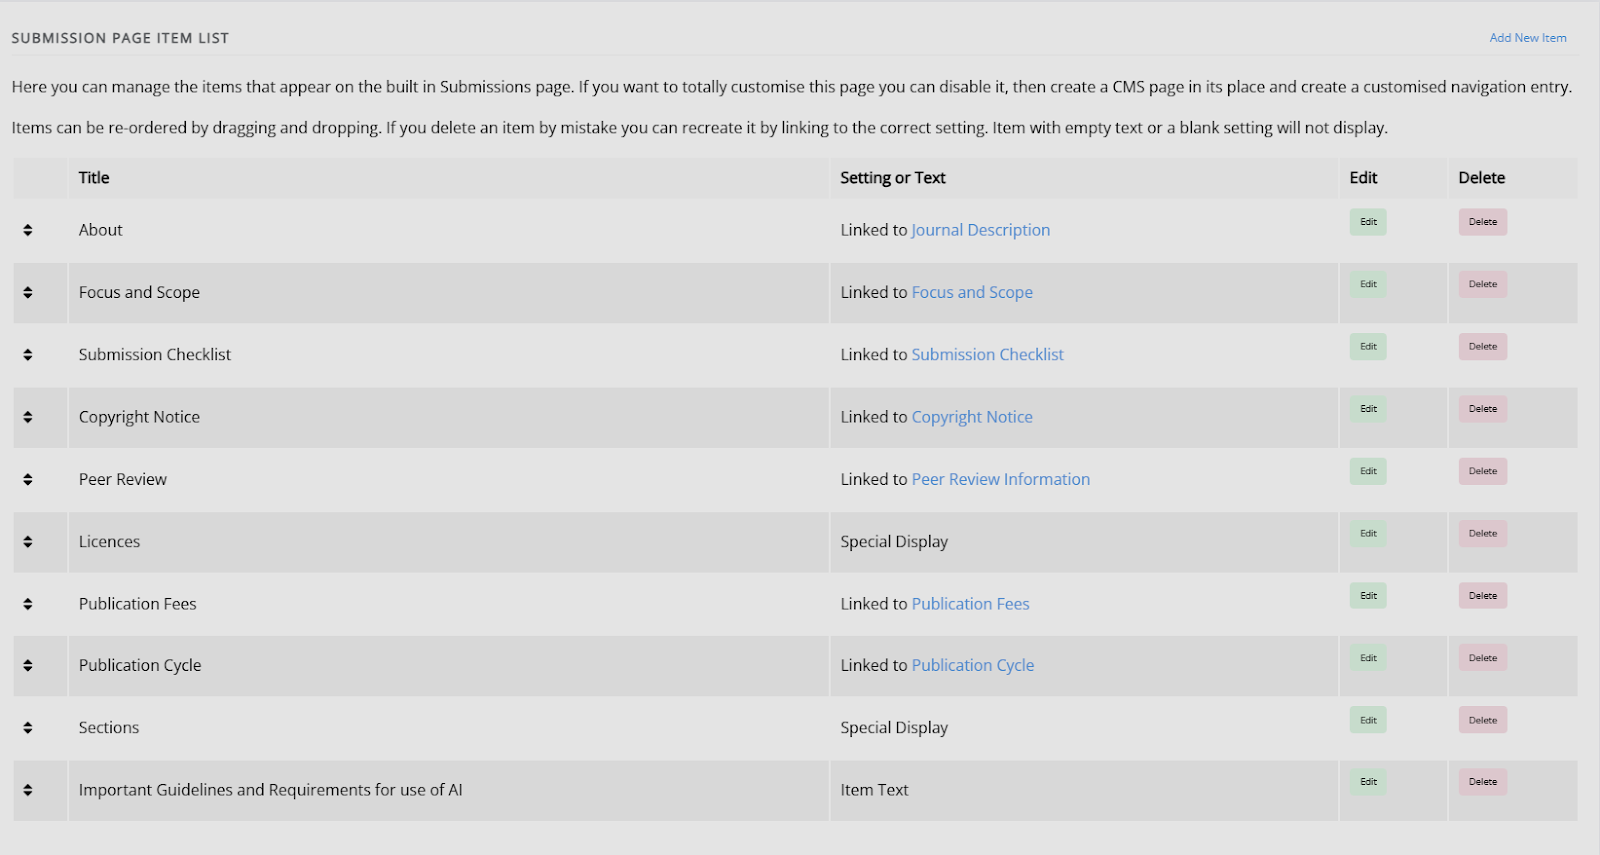Viewport: 1600px width, 855px height.
Task: Click the reorder icon beside Peer Review
Action: pyautogui.click(x=28, y=479)
